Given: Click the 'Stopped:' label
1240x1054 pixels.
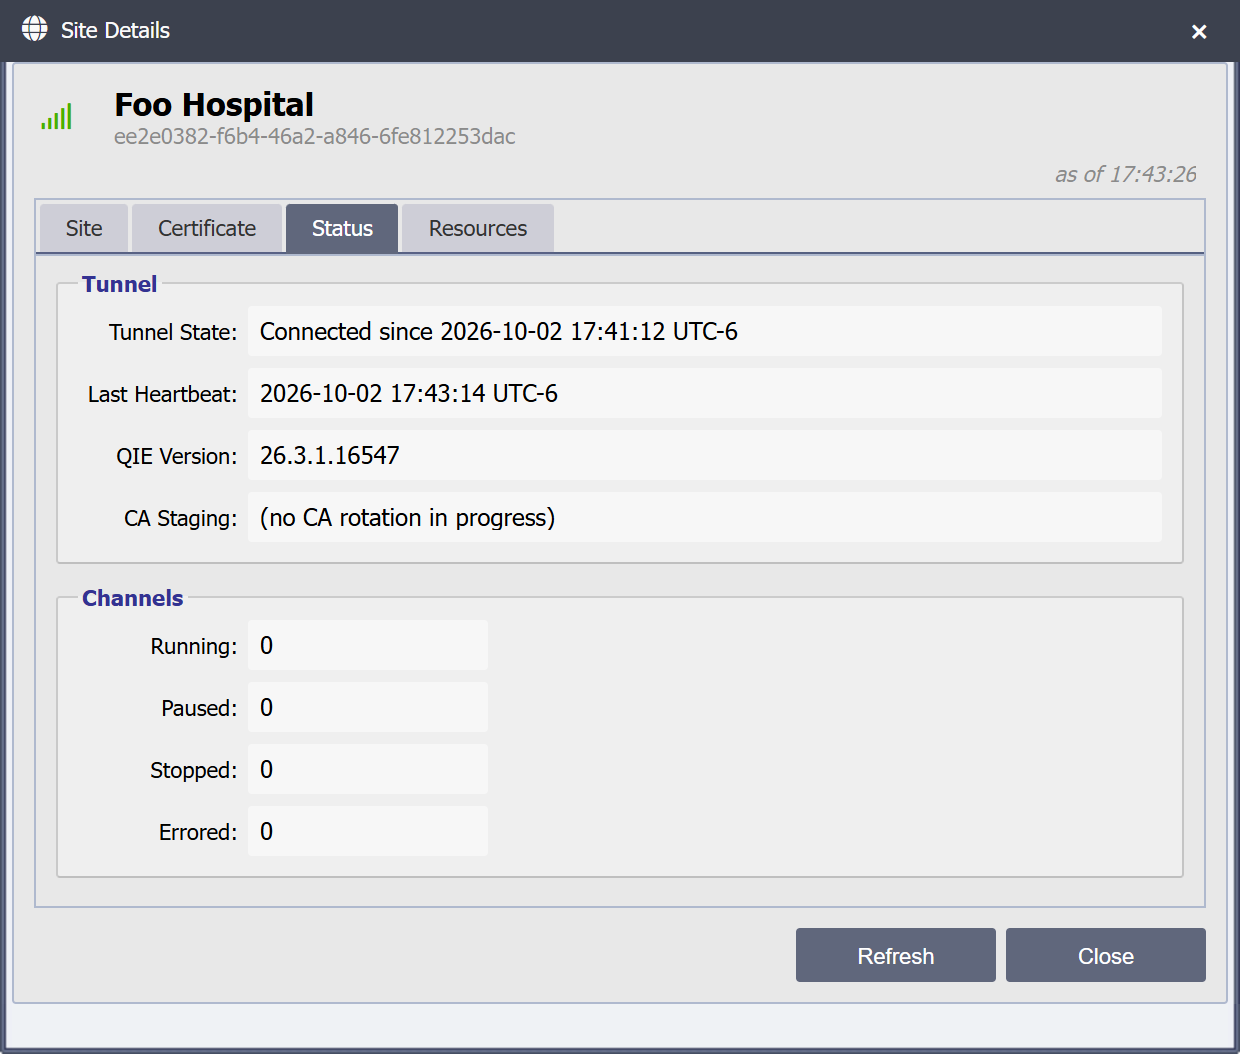Looking at the screenshot, I should [x=194, y=770].
